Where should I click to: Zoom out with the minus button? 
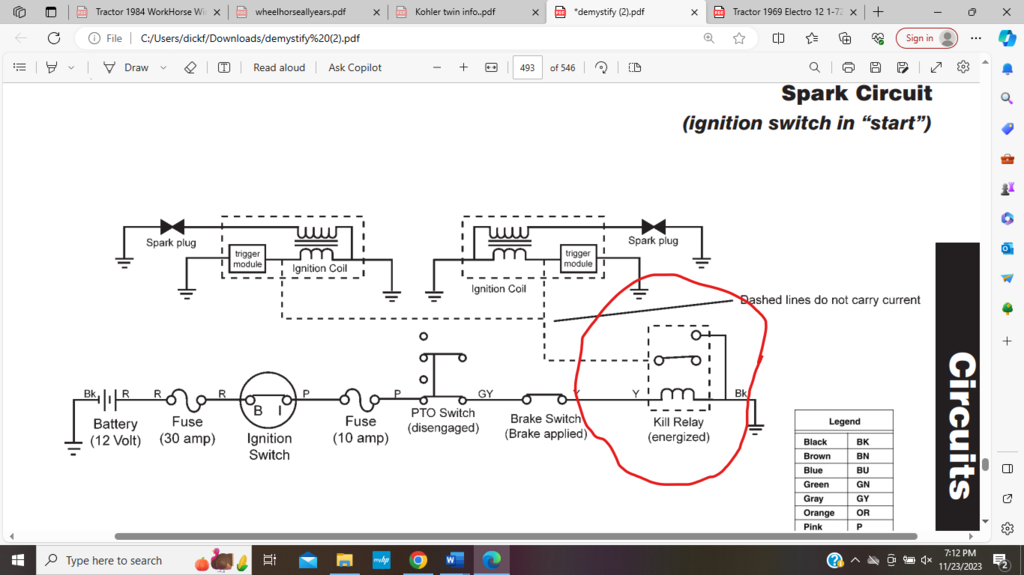pyautogui.click(x=436, y=68)
